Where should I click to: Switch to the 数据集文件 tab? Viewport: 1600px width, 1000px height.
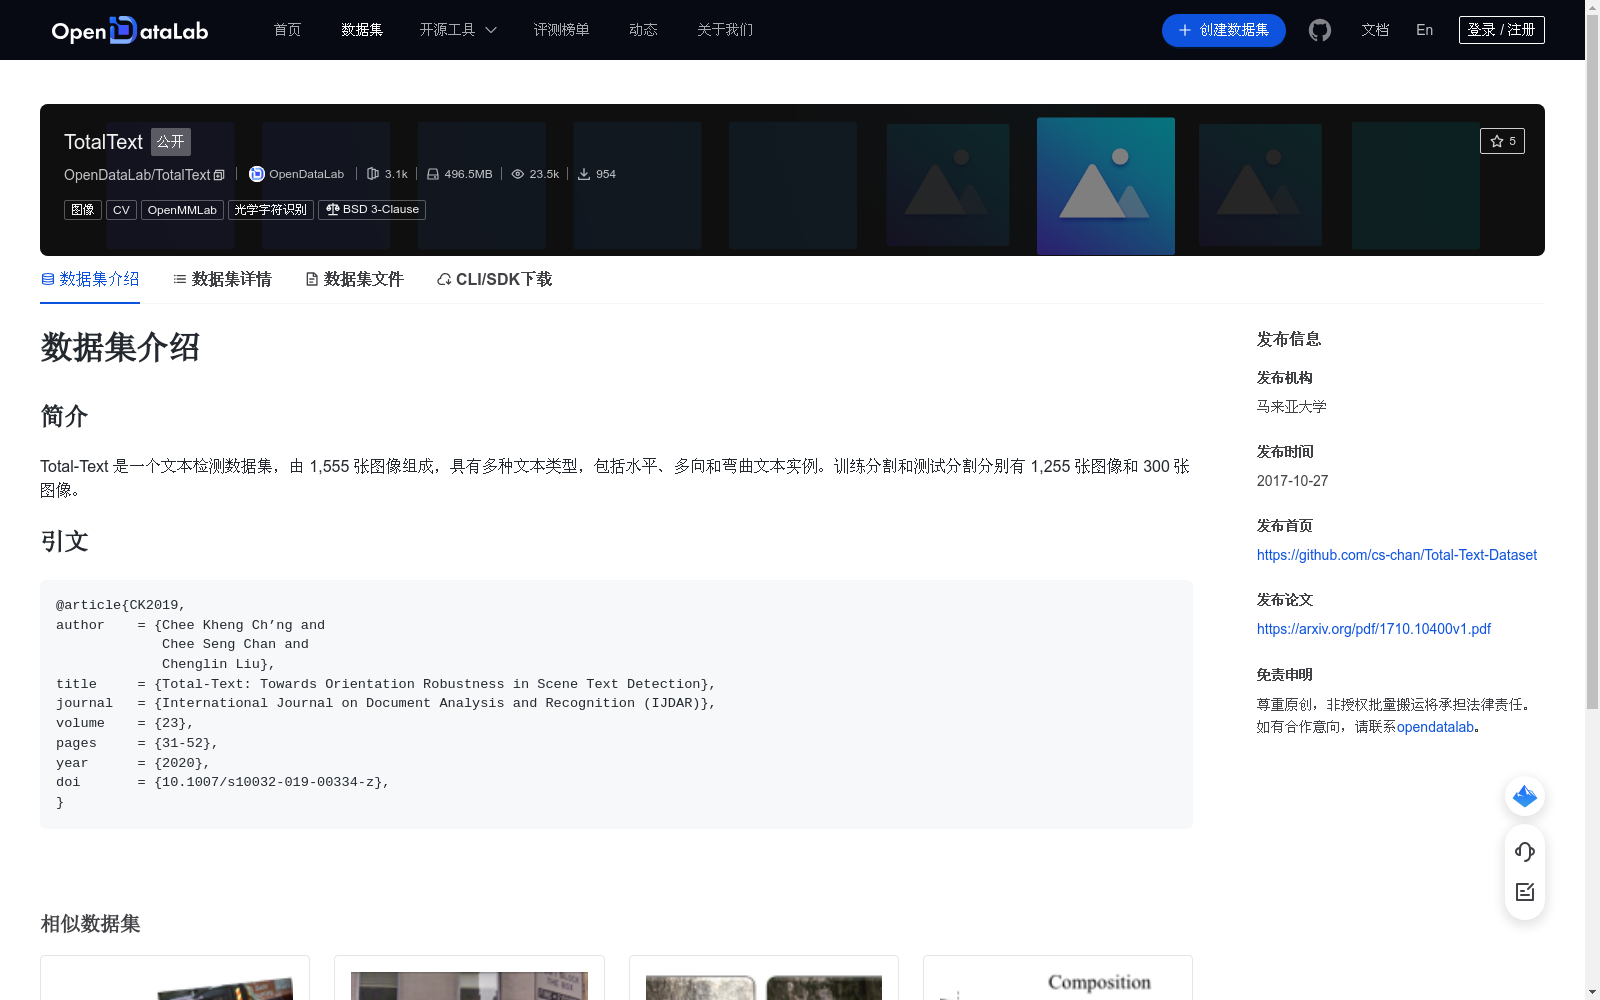tap(354, 279)
